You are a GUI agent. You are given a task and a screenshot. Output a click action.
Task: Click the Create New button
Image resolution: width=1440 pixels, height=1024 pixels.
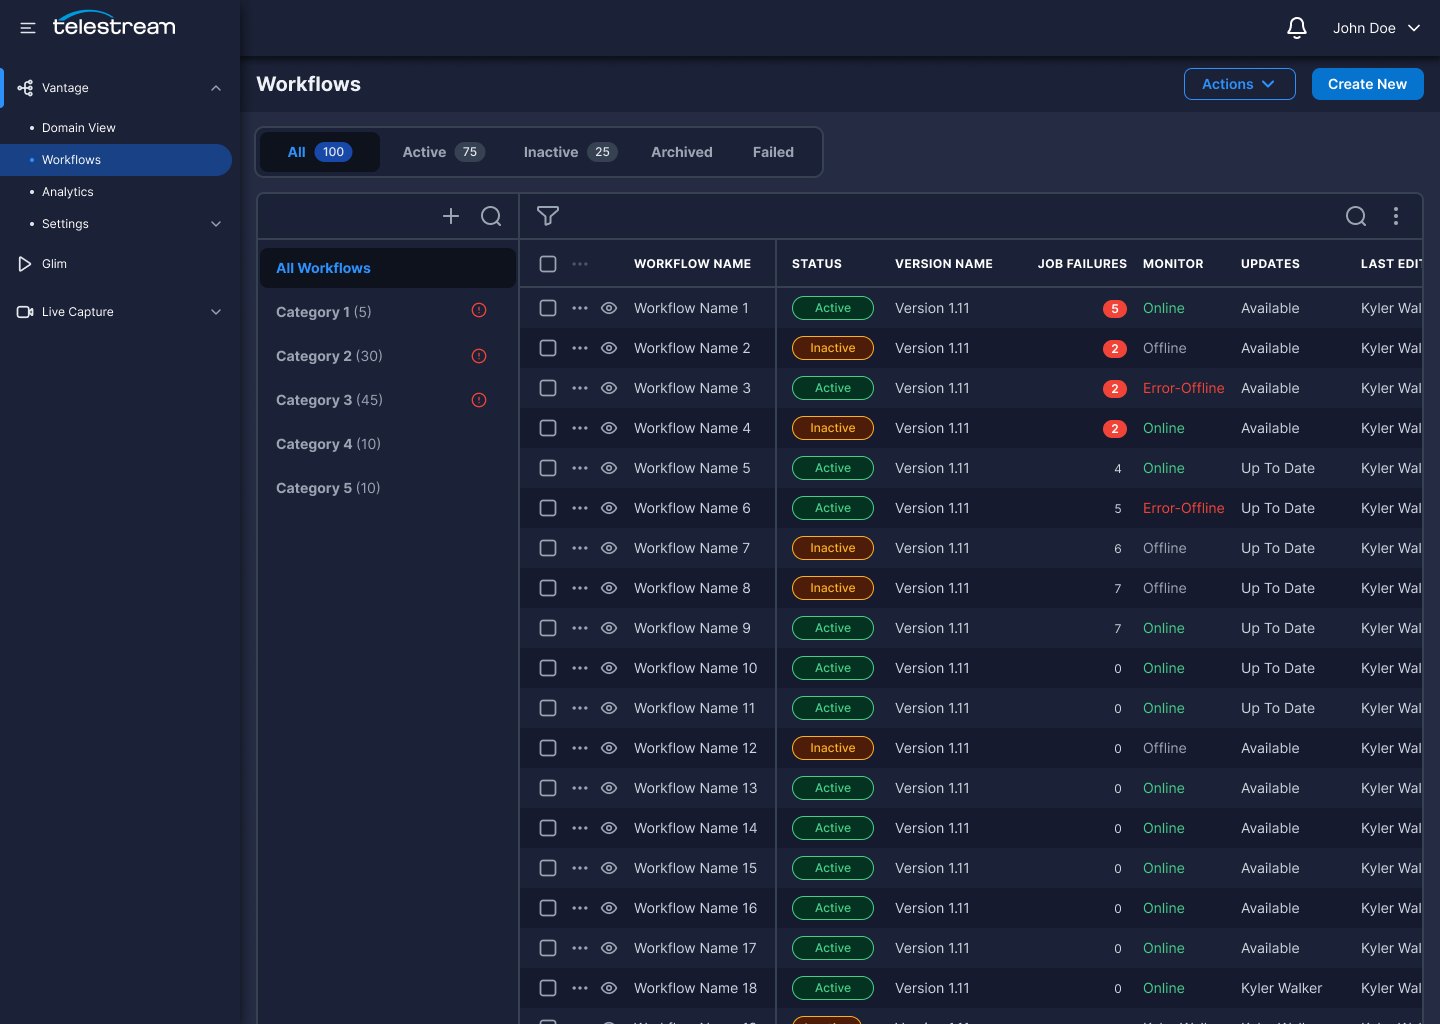click(1368, 84)
